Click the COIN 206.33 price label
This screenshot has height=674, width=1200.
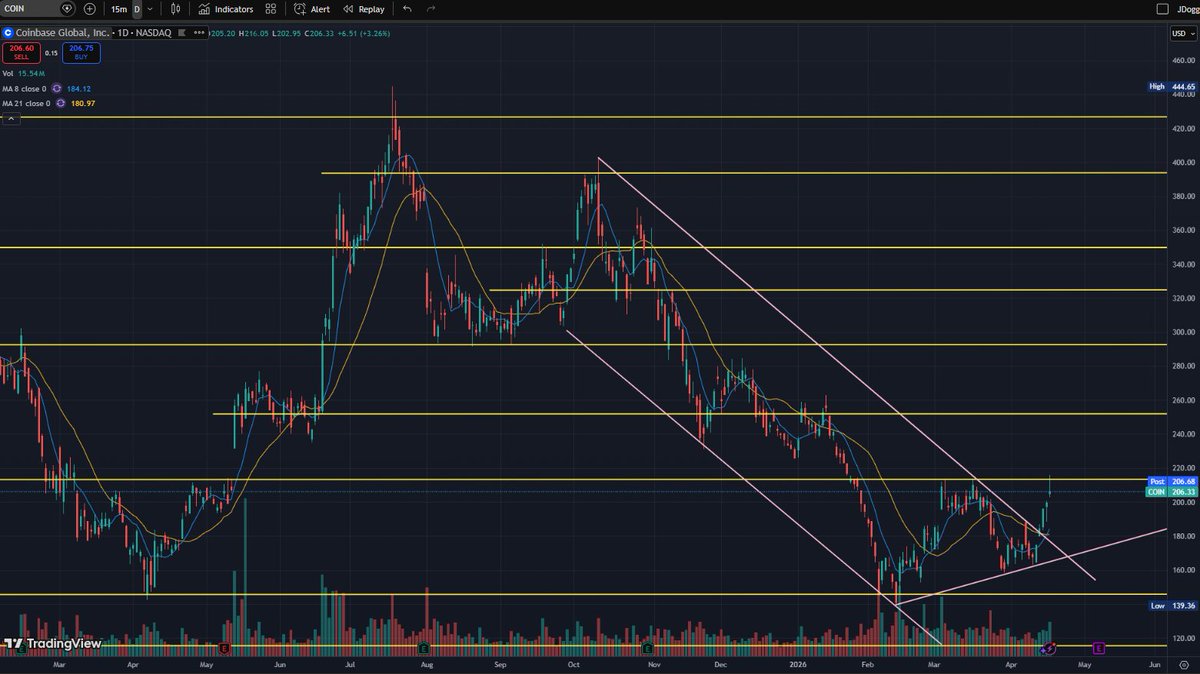[x=1172, y=491]
